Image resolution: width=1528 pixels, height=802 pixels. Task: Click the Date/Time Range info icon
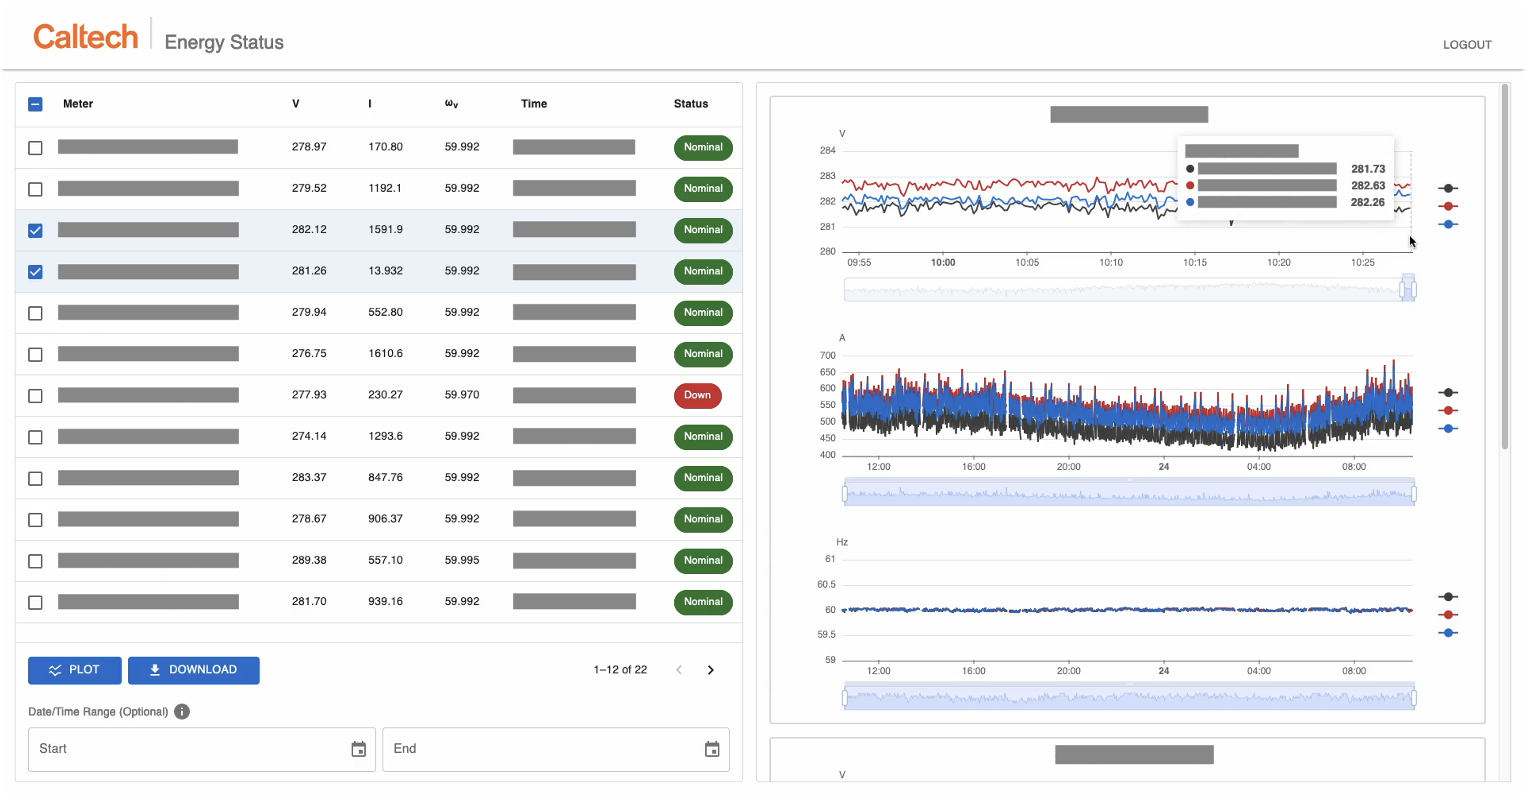182,712
